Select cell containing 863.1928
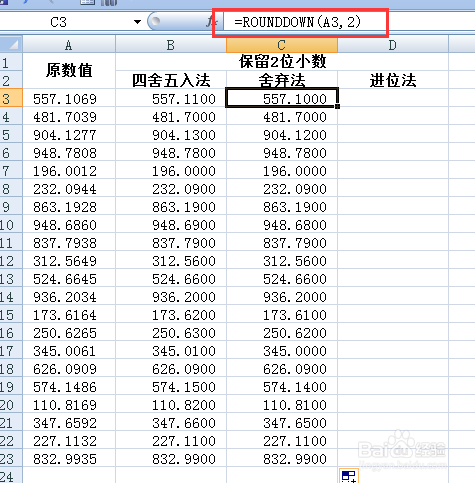475x483 pixels. pos(69,207)
